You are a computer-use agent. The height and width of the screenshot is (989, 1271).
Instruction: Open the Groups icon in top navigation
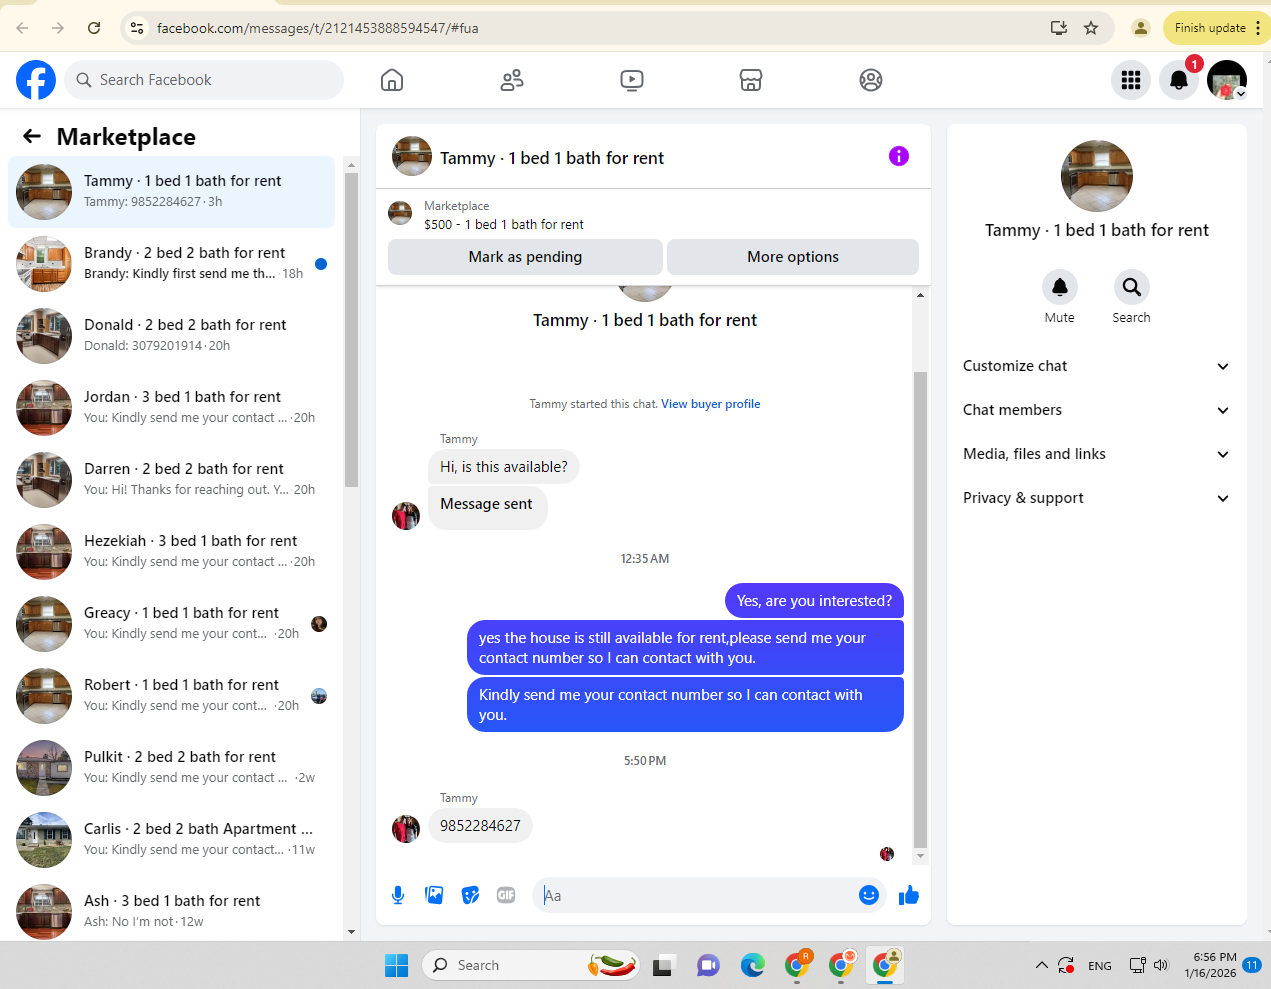coord(871,80)
